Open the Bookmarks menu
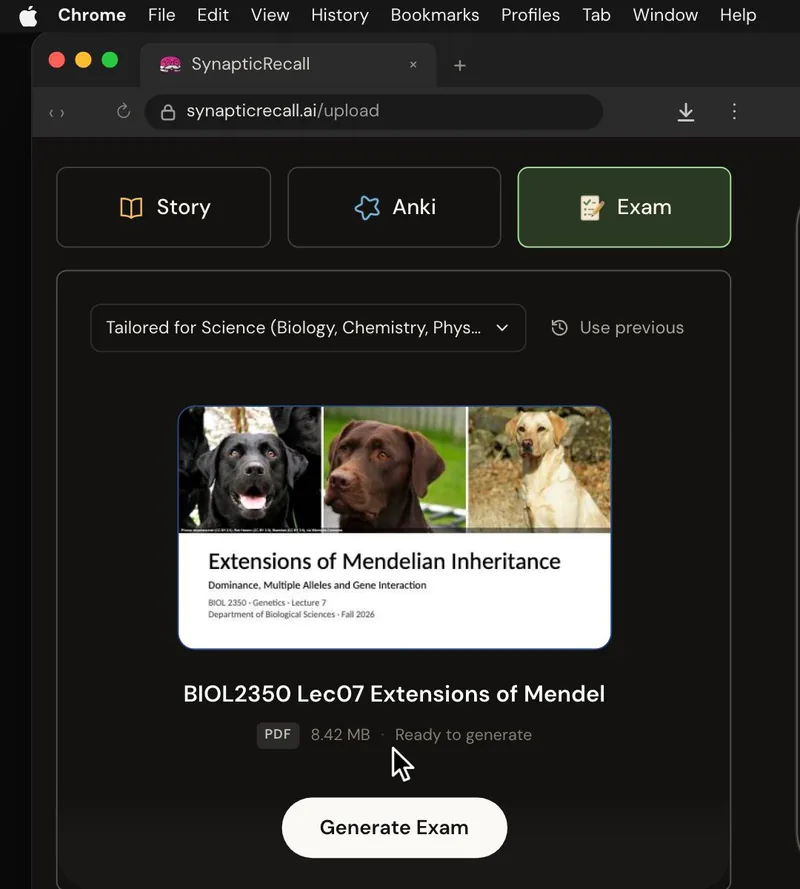 (434, 15)
